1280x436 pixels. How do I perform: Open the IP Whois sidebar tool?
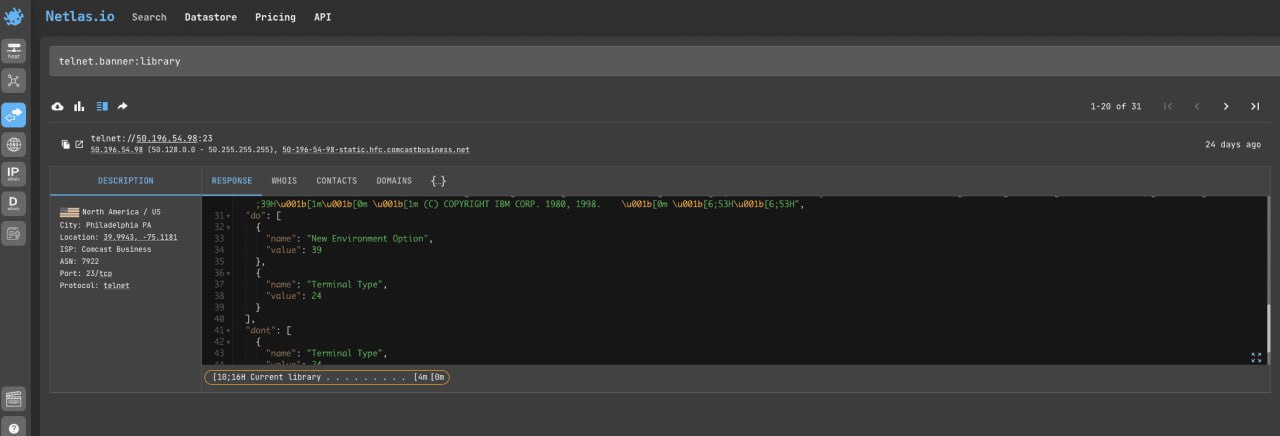tap(14, 174)
